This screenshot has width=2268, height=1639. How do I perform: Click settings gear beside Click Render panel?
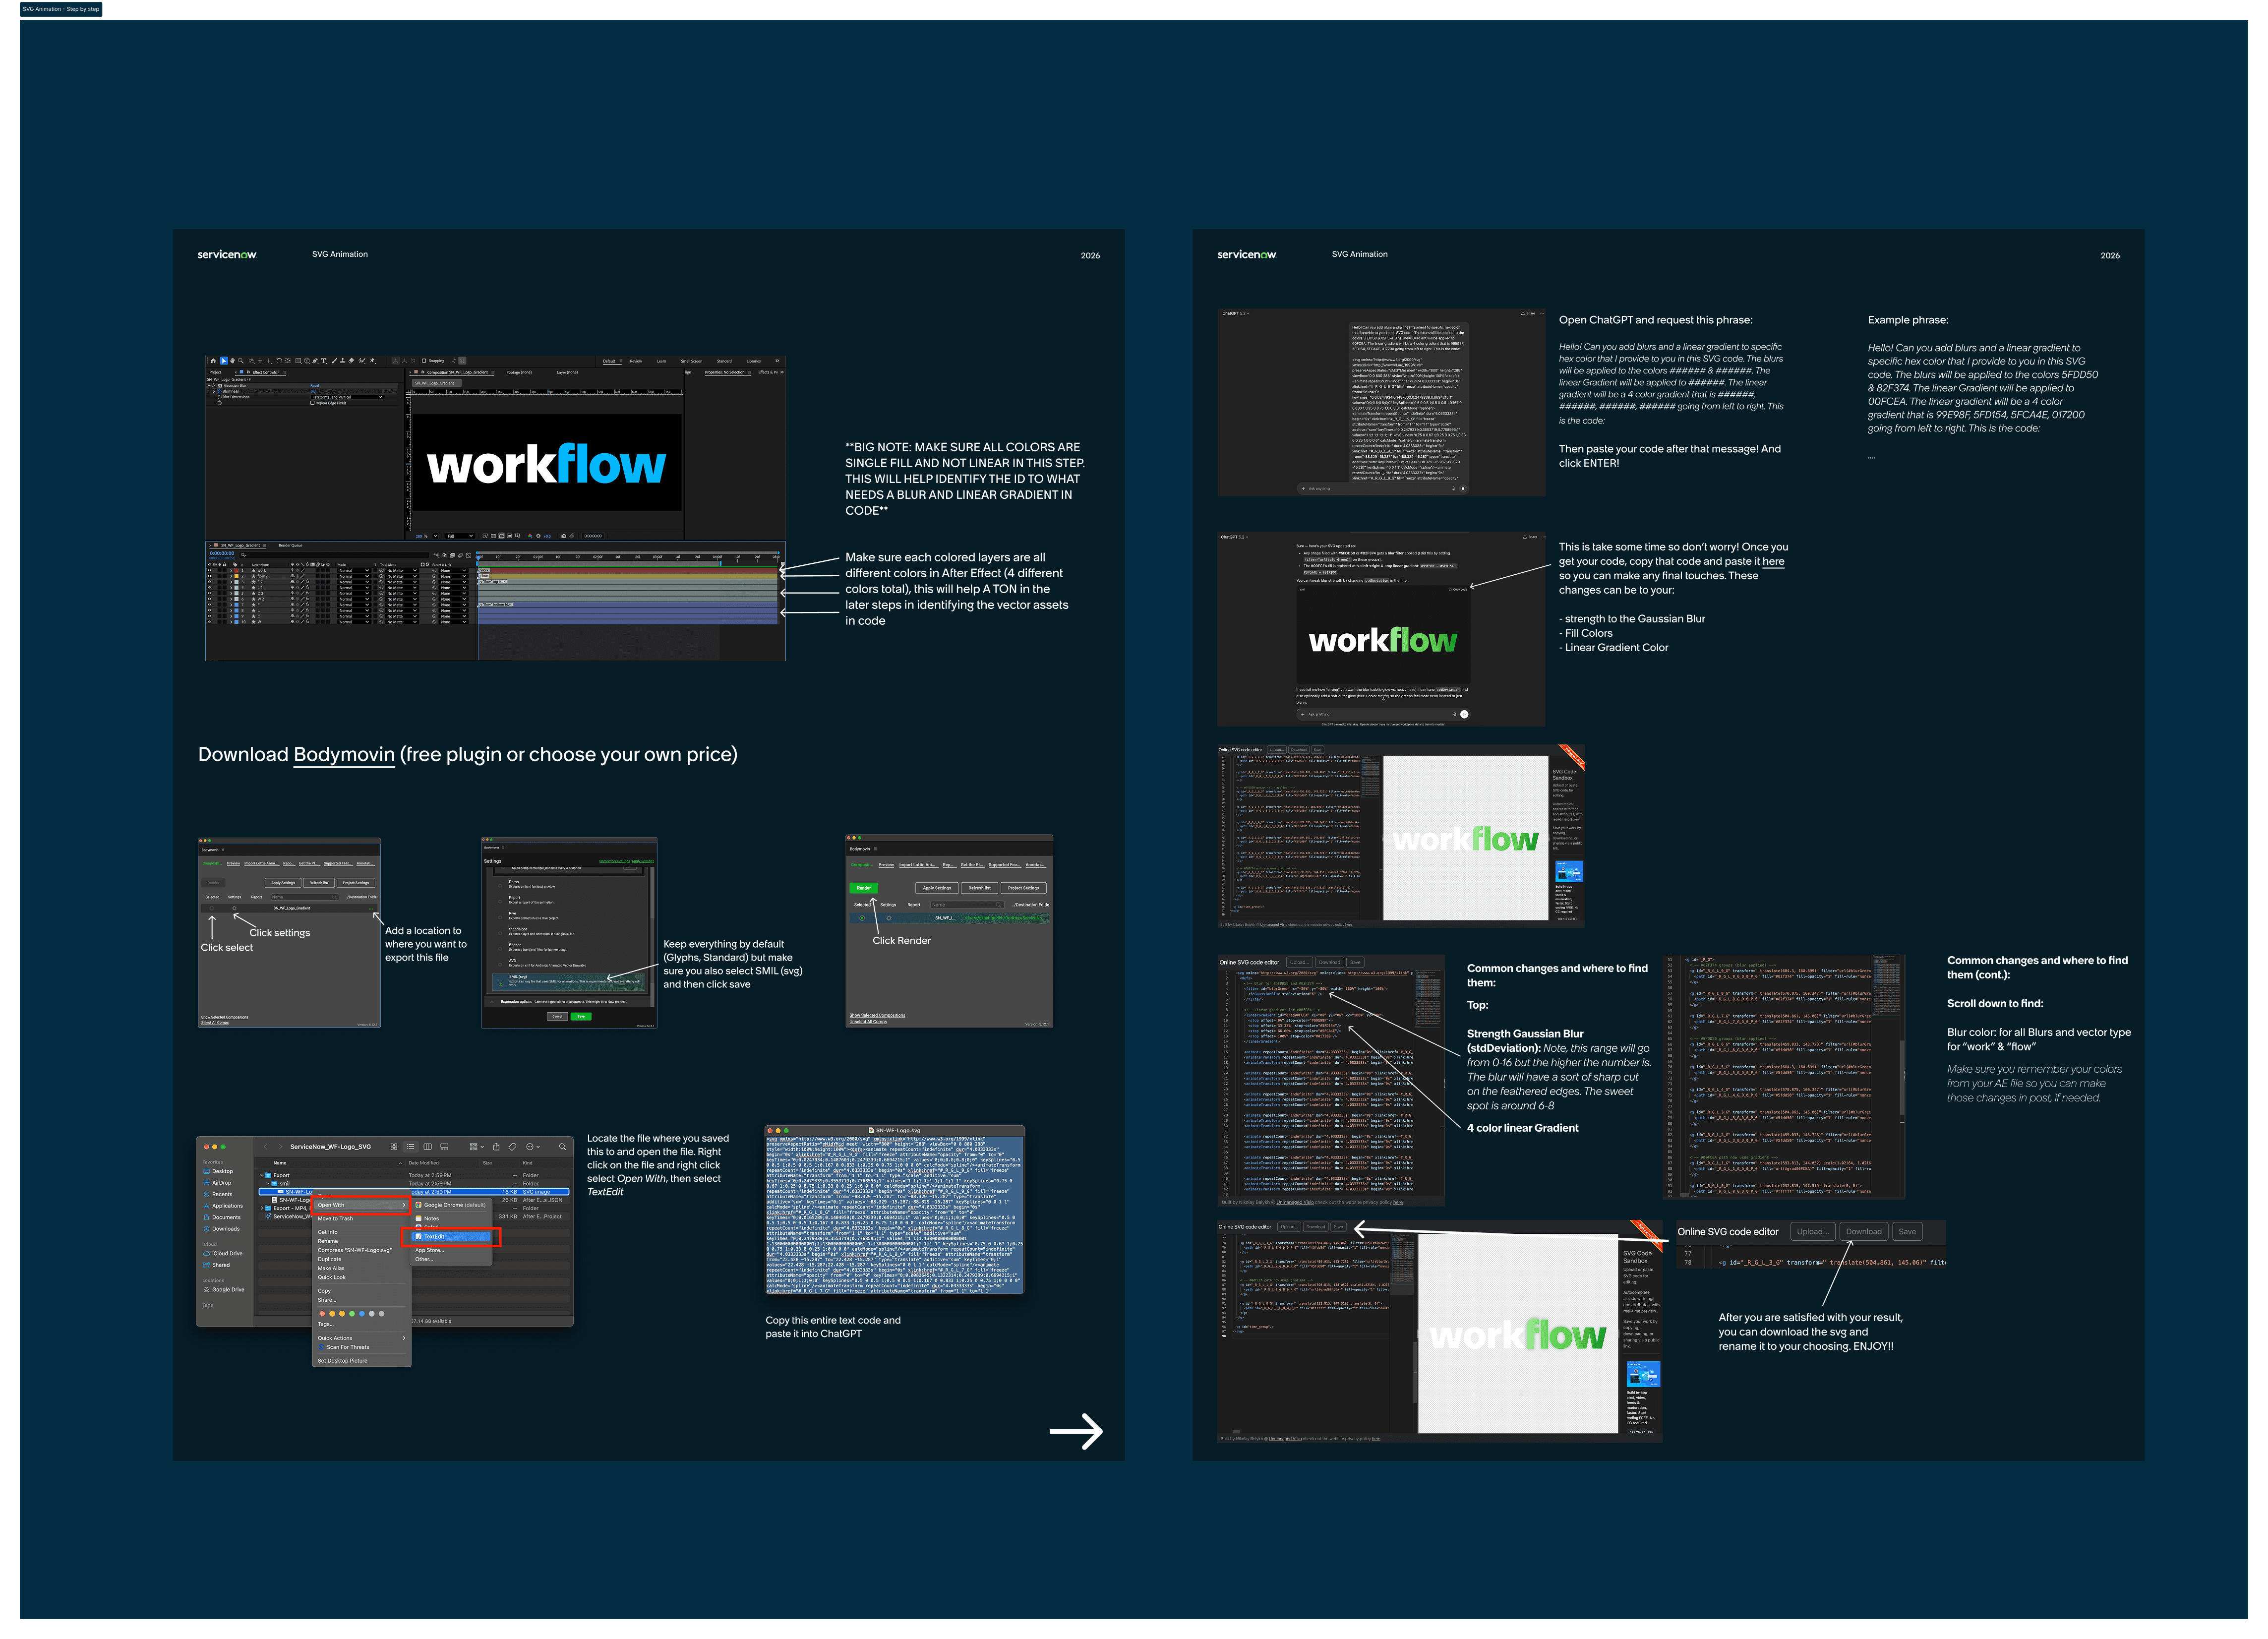(x=888, y=918)
